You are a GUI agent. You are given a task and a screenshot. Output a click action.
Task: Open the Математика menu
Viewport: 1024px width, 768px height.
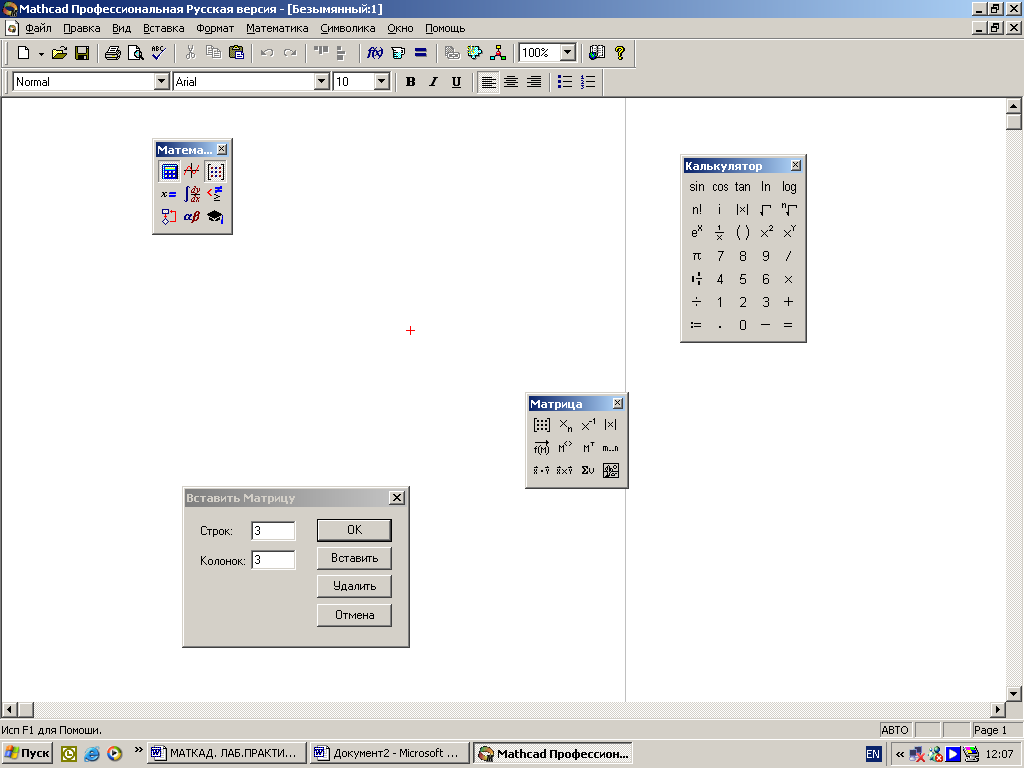point(277,28)
